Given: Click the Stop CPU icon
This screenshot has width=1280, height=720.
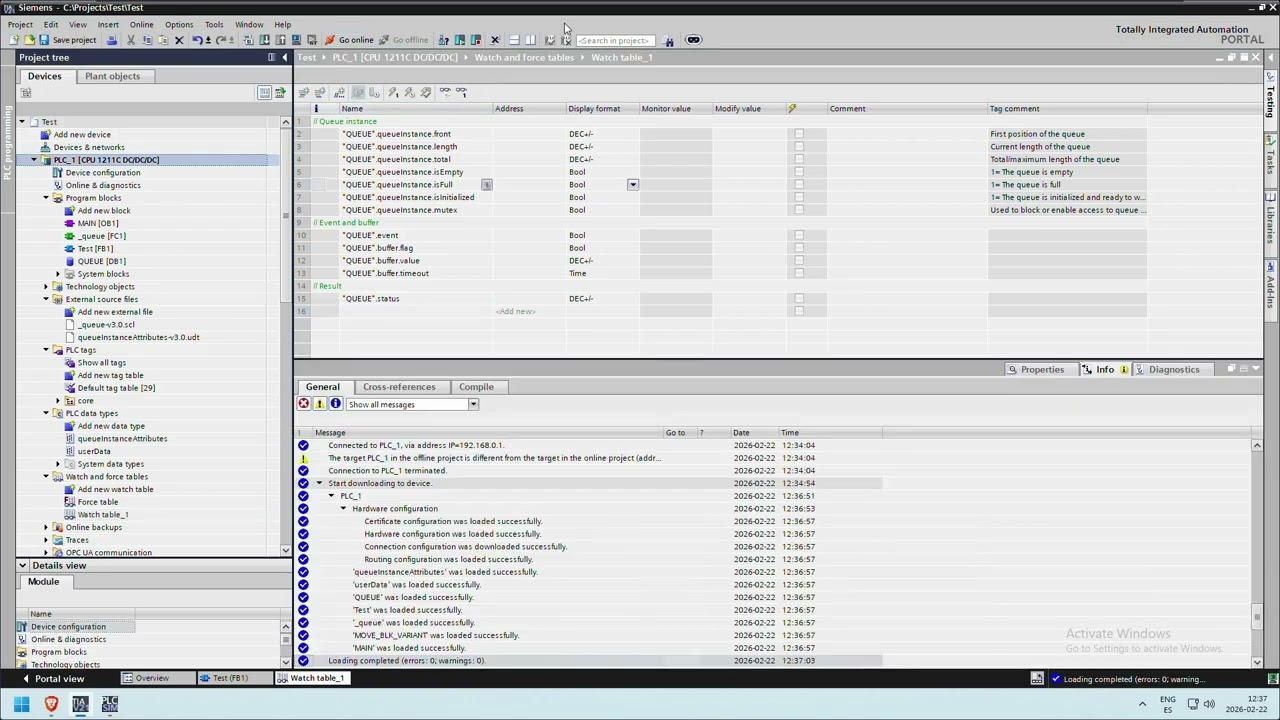Looking at the screenshot, I should pos(476,40).
